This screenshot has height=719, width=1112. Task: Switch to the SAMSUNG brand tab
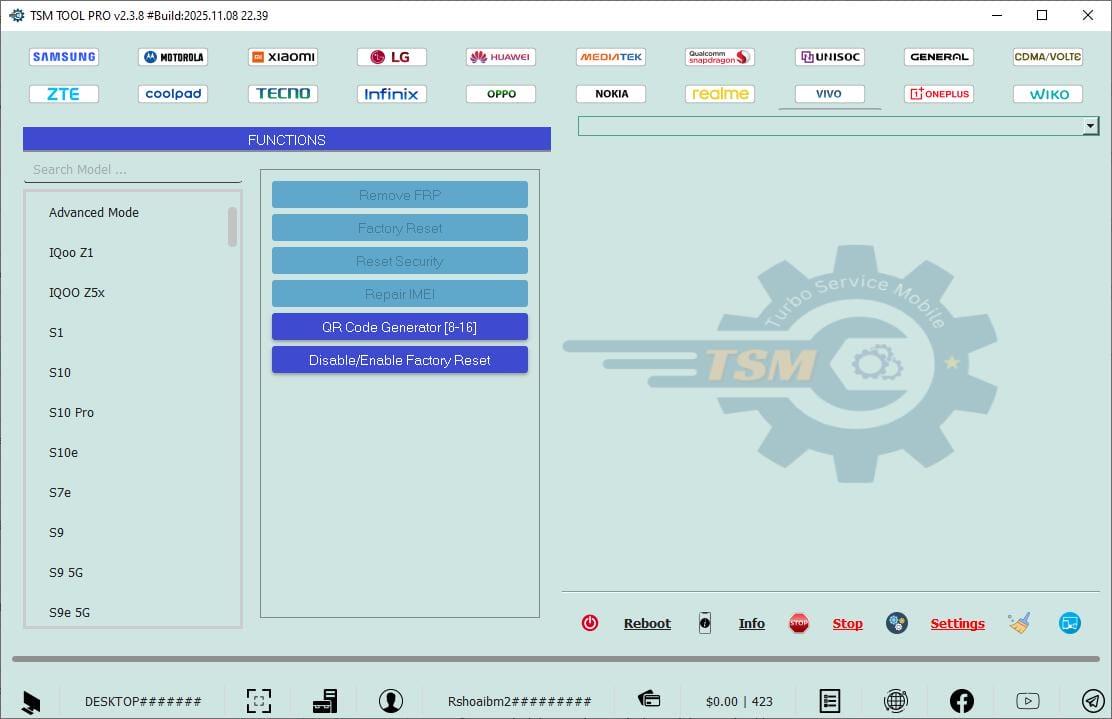pos(63,57)
